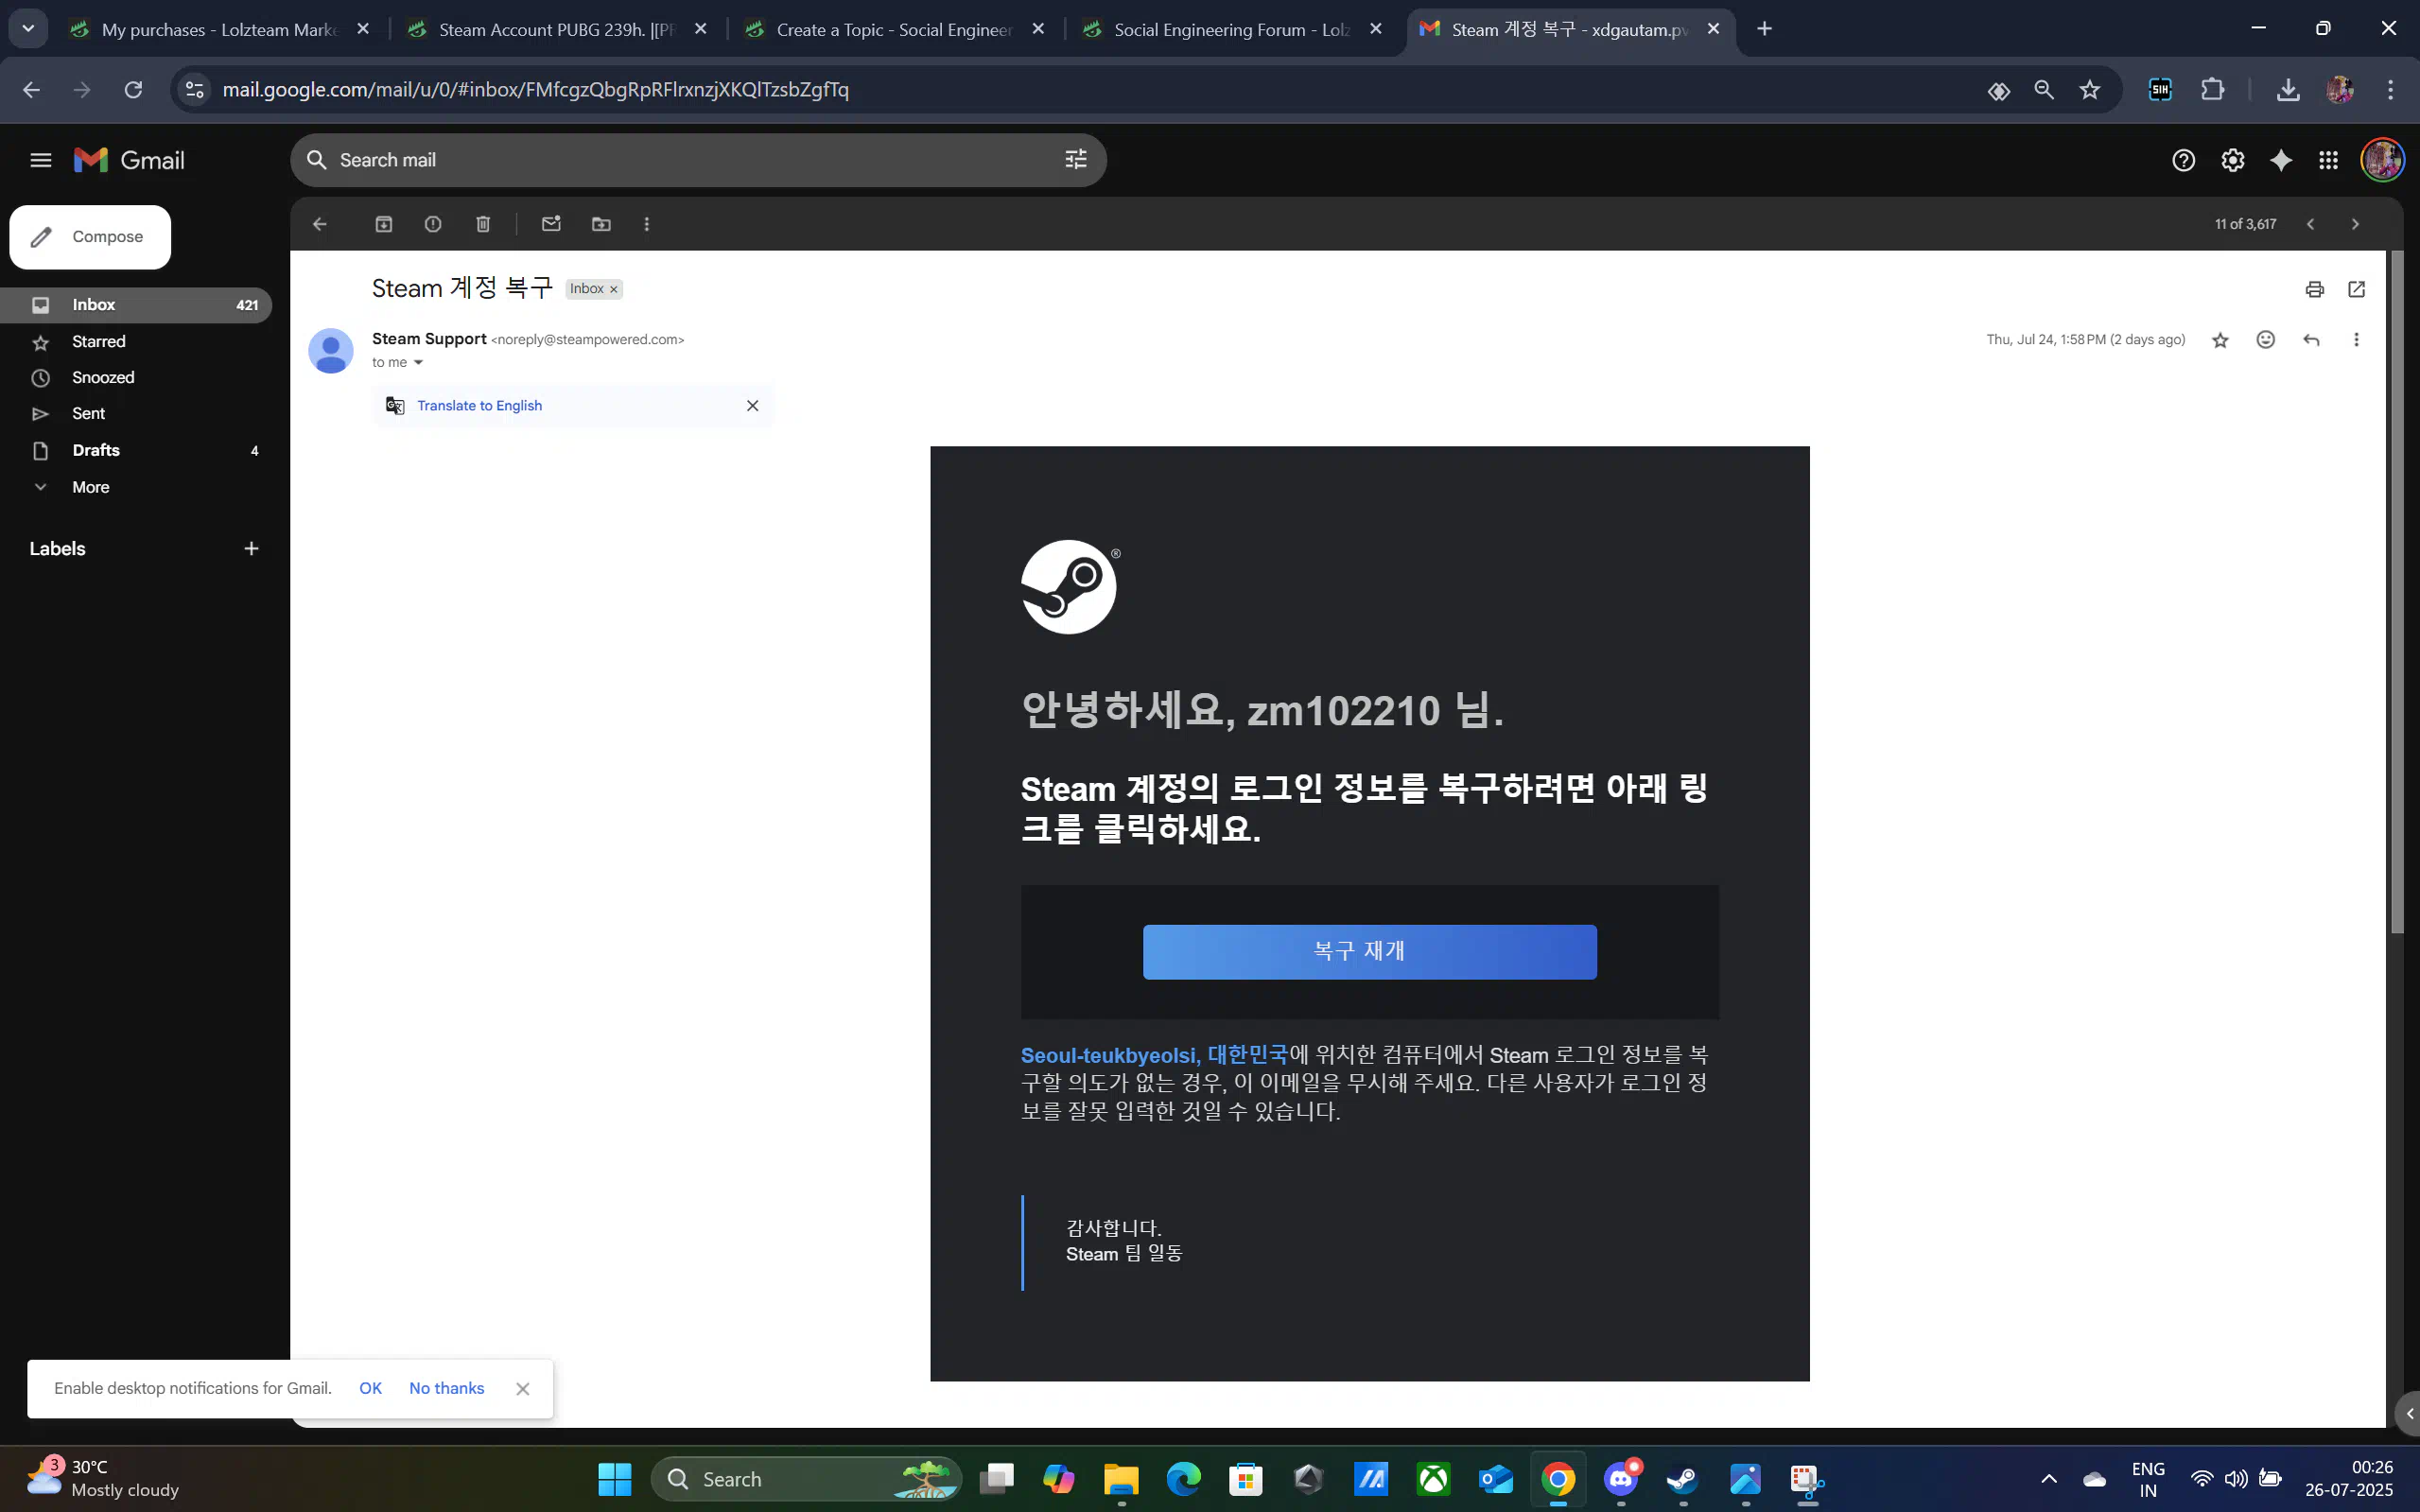
Task: Reply to Steam Support message
Action: (2311, 340)
